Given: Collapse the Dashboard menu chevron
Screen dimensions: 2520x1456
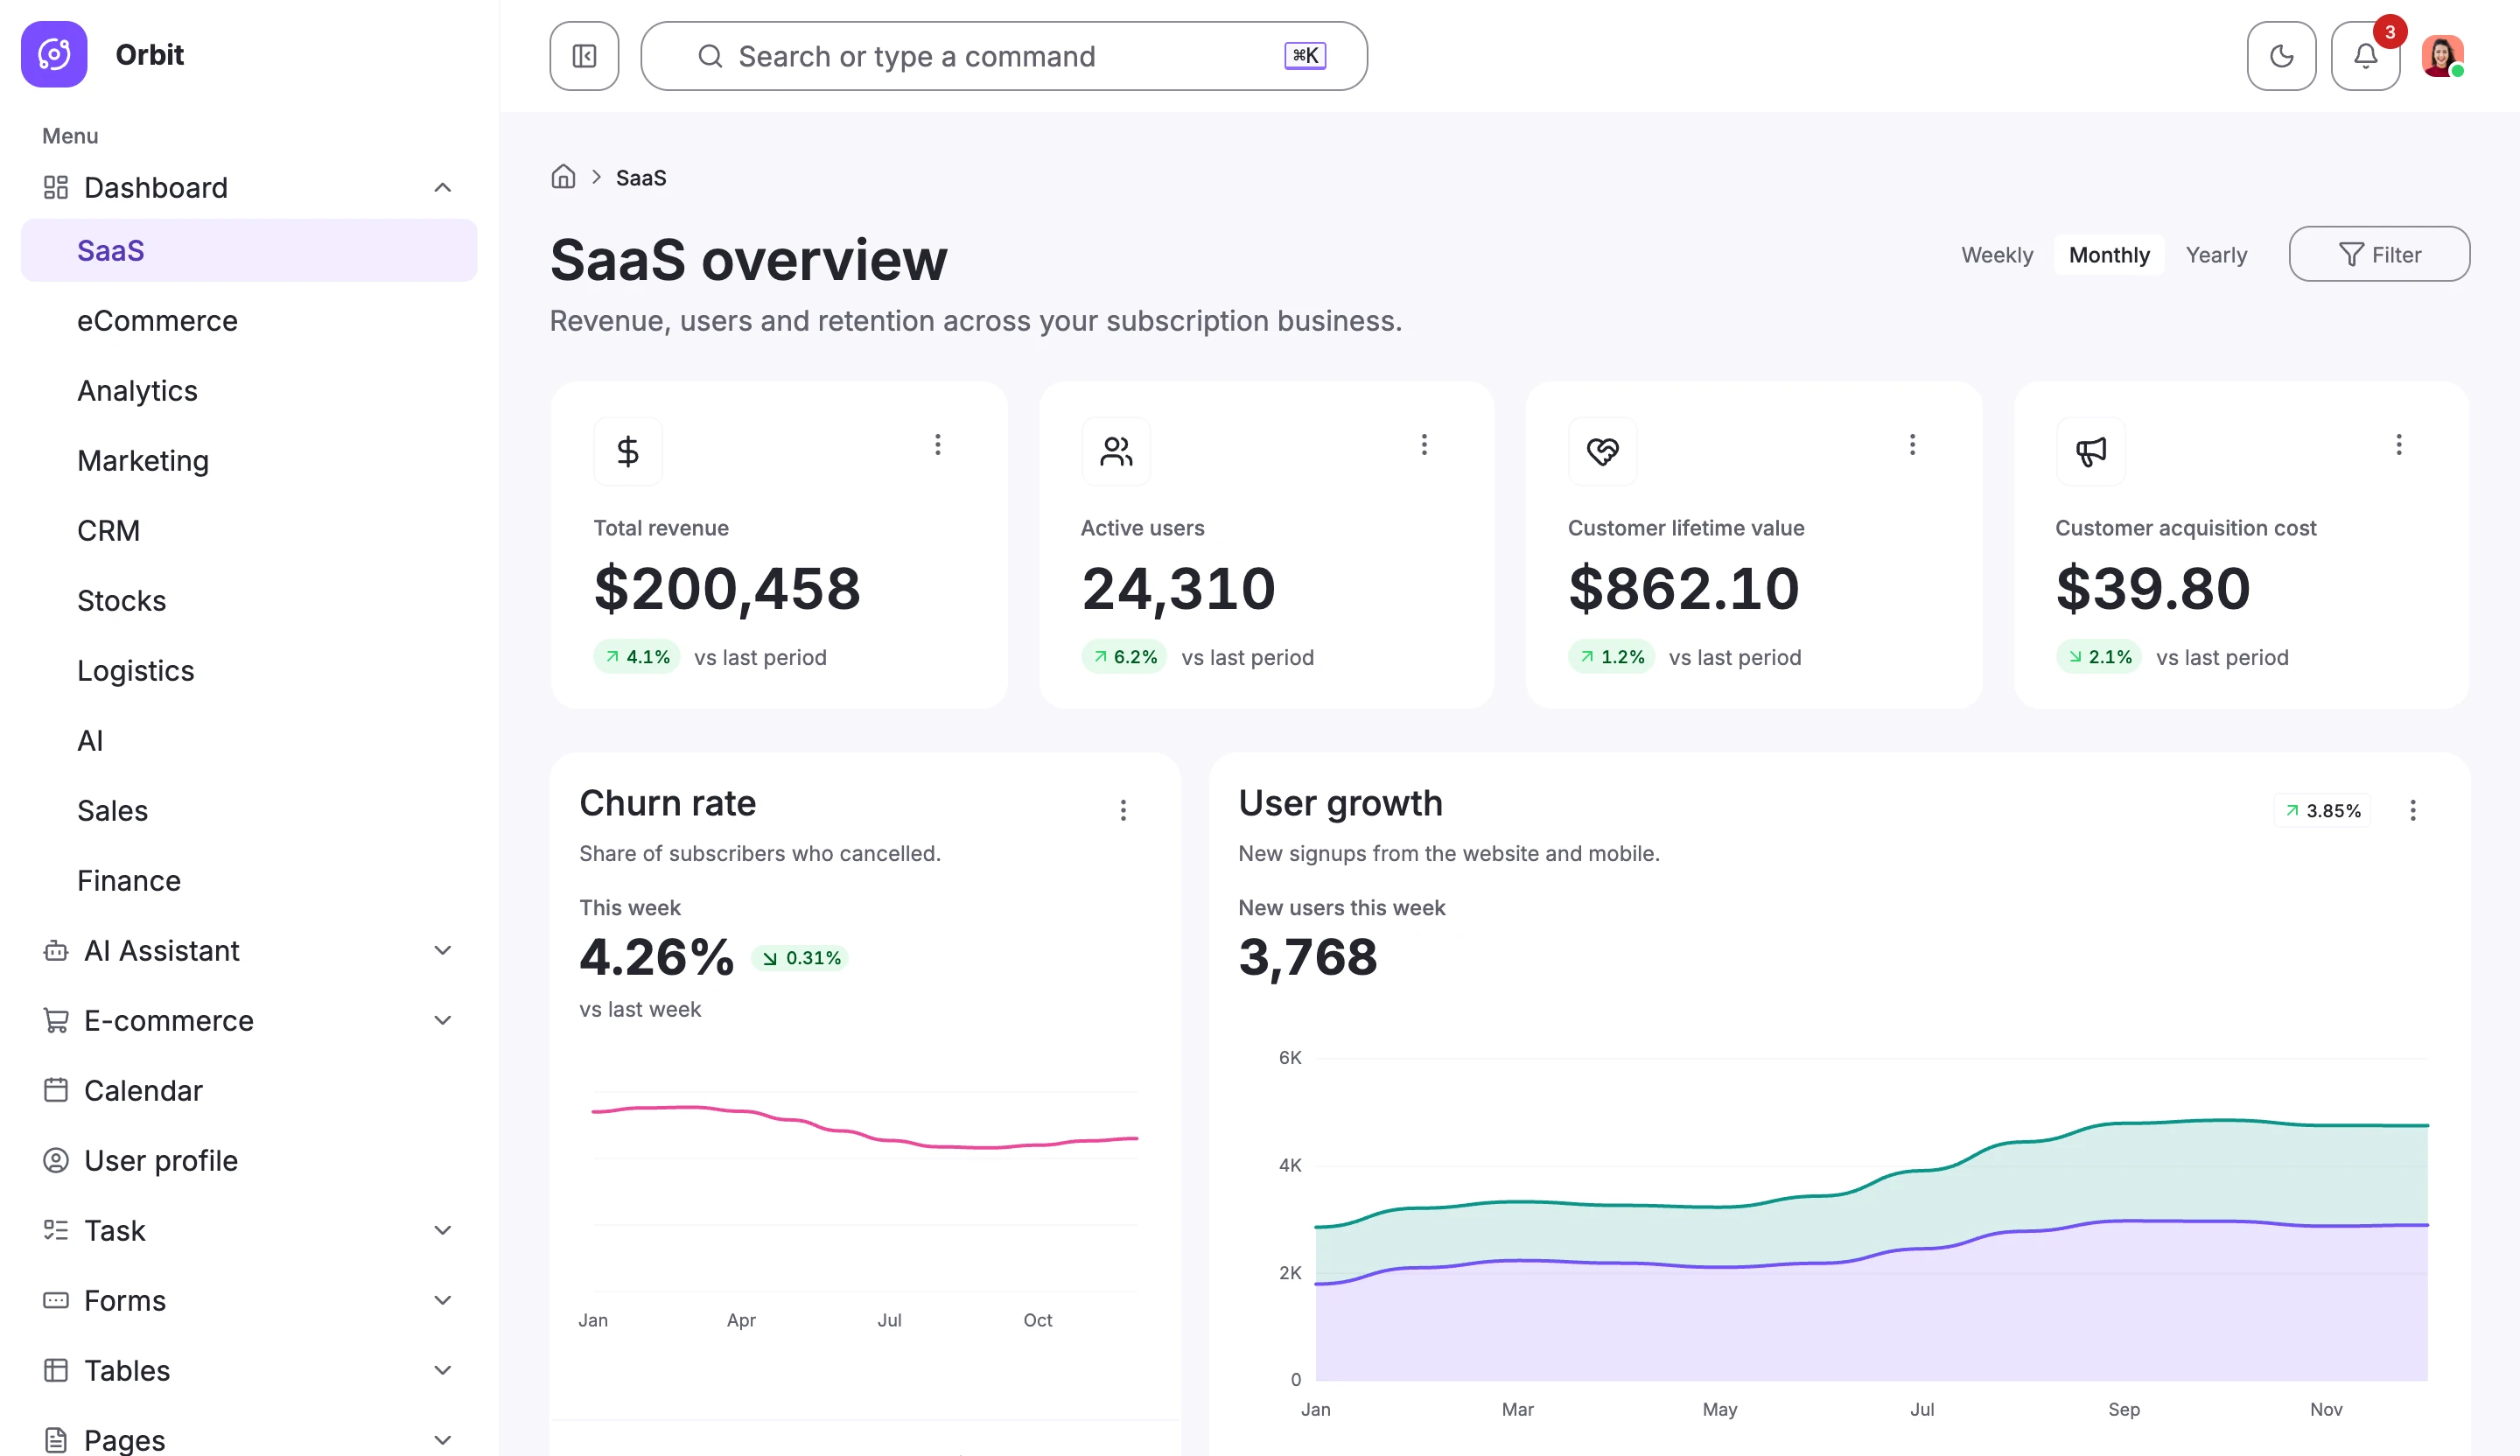Looking at the screenshot, I should click(x=443, y=187).
